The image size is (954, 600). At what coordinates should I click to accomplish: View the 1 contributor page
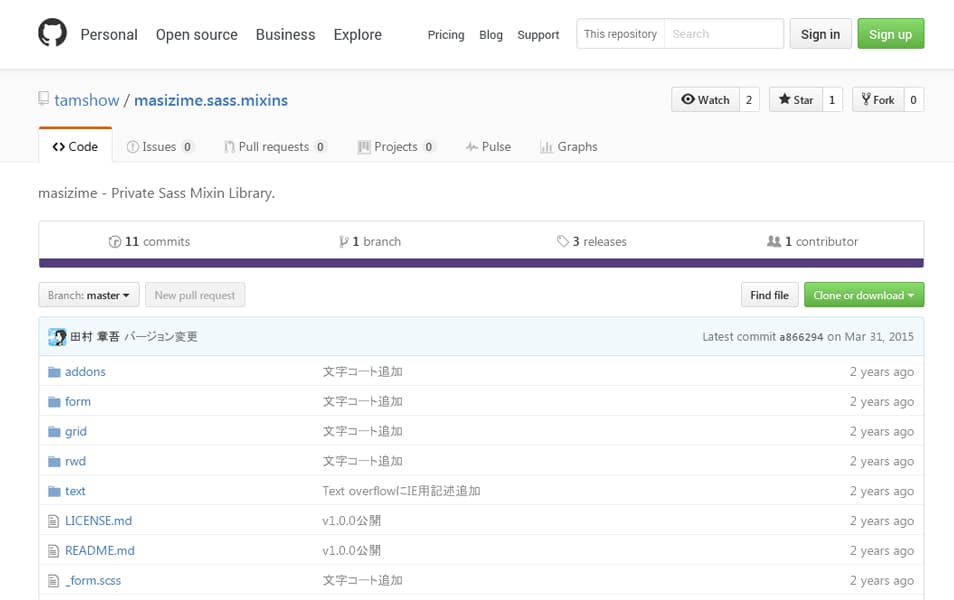(x=812, y=242)
